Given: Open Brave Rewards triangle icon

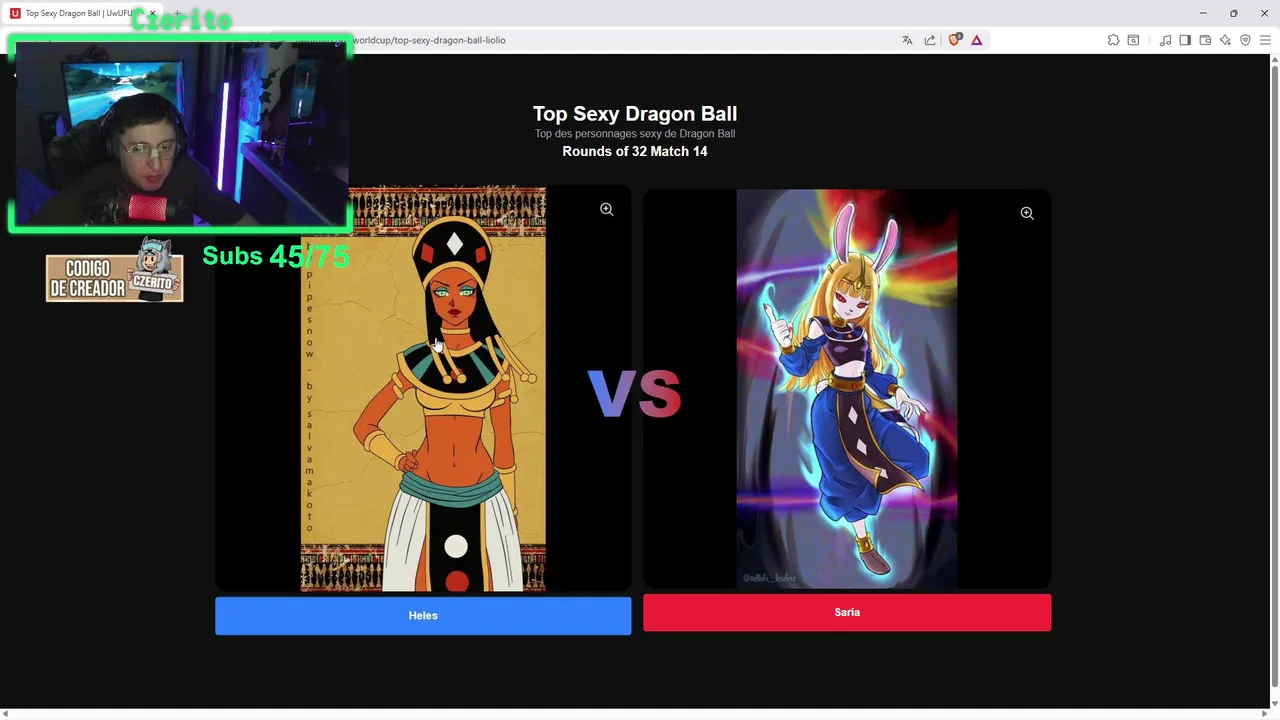Looking at the screenshot, I should pos(977,40).
